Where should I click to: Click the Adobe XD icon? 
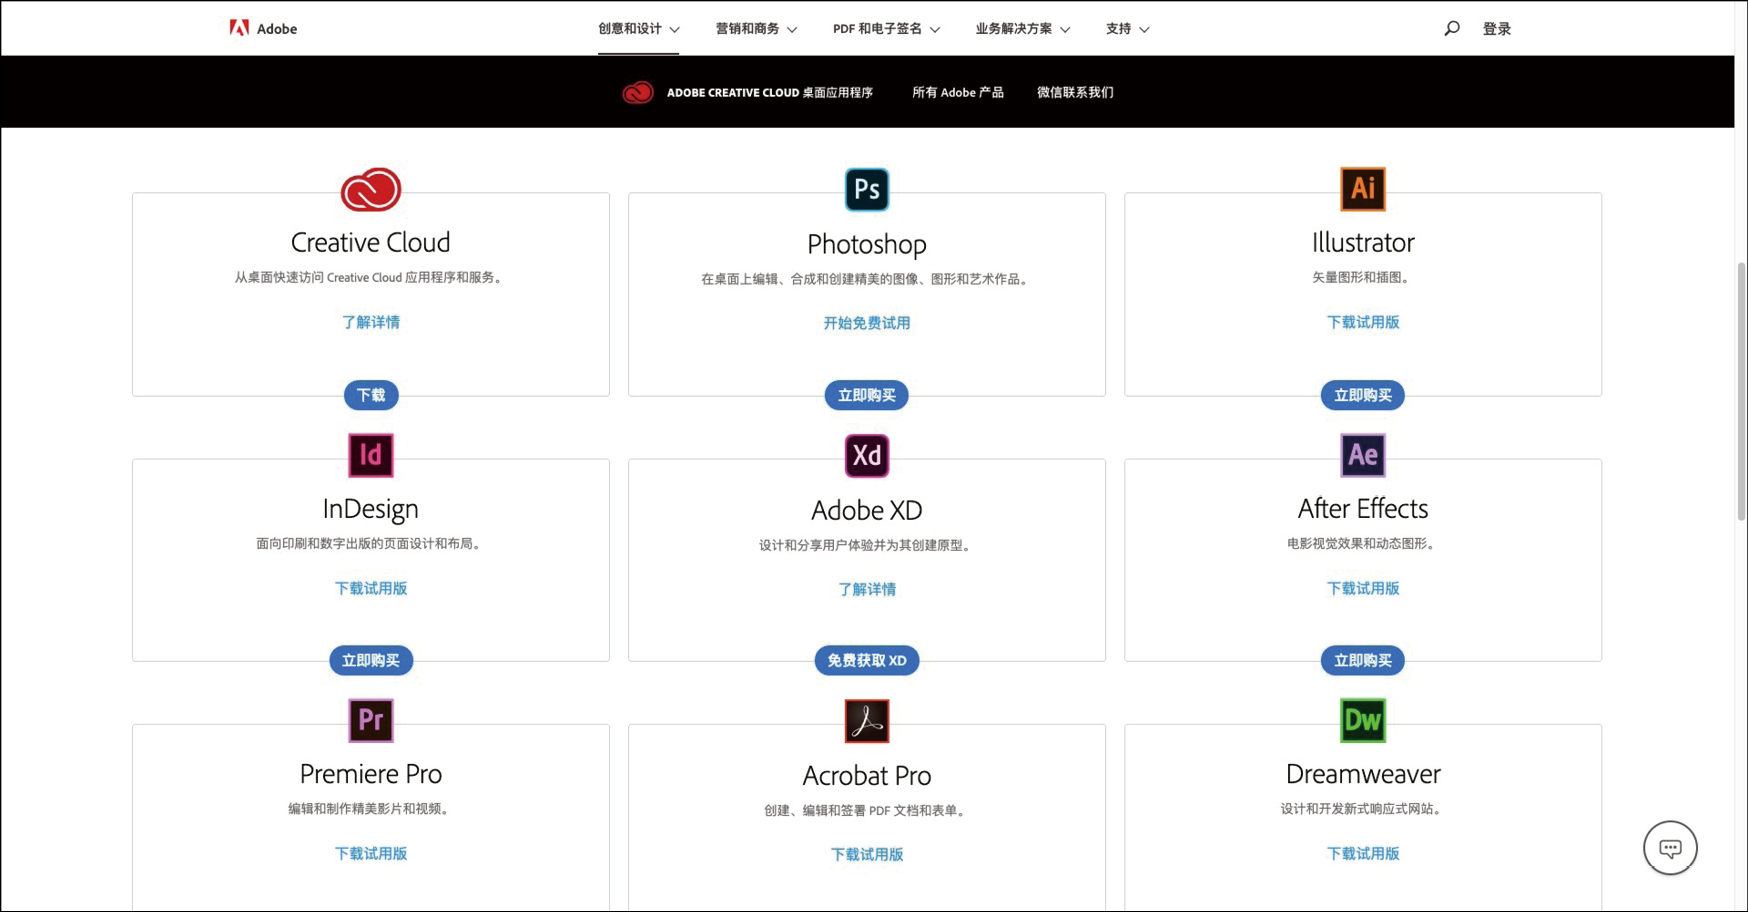tap(867, 455)
